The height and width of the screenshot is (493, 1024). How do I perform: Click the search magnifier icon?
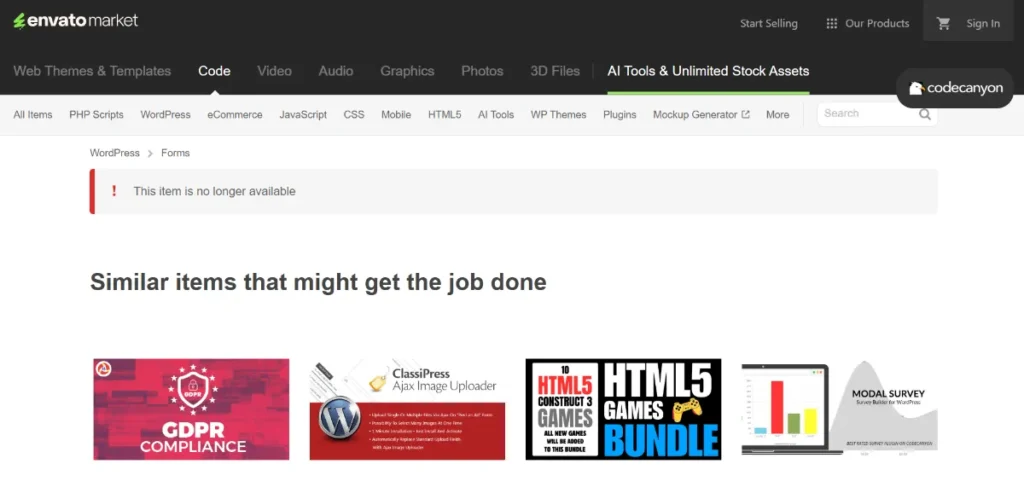click(925, 114)
